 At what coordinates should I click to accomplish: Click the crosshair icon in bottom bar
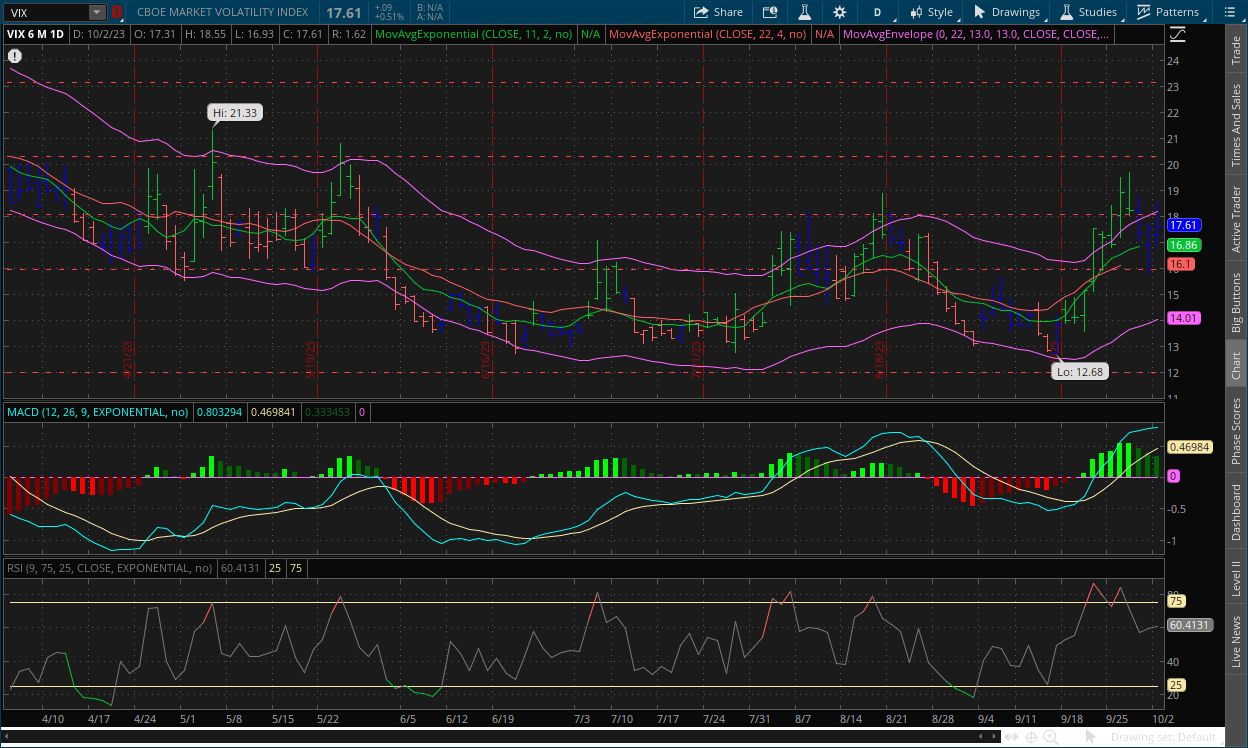pos(1030,738)
